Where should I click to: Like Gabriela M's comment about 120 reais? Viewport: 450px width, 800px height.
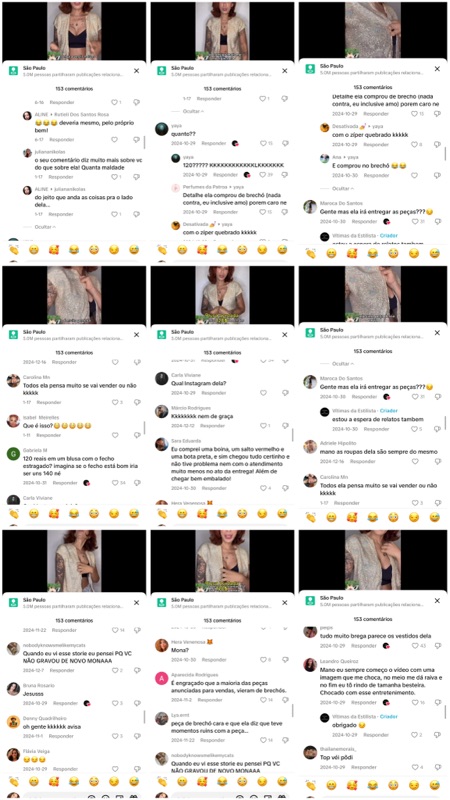click(115, 483)
